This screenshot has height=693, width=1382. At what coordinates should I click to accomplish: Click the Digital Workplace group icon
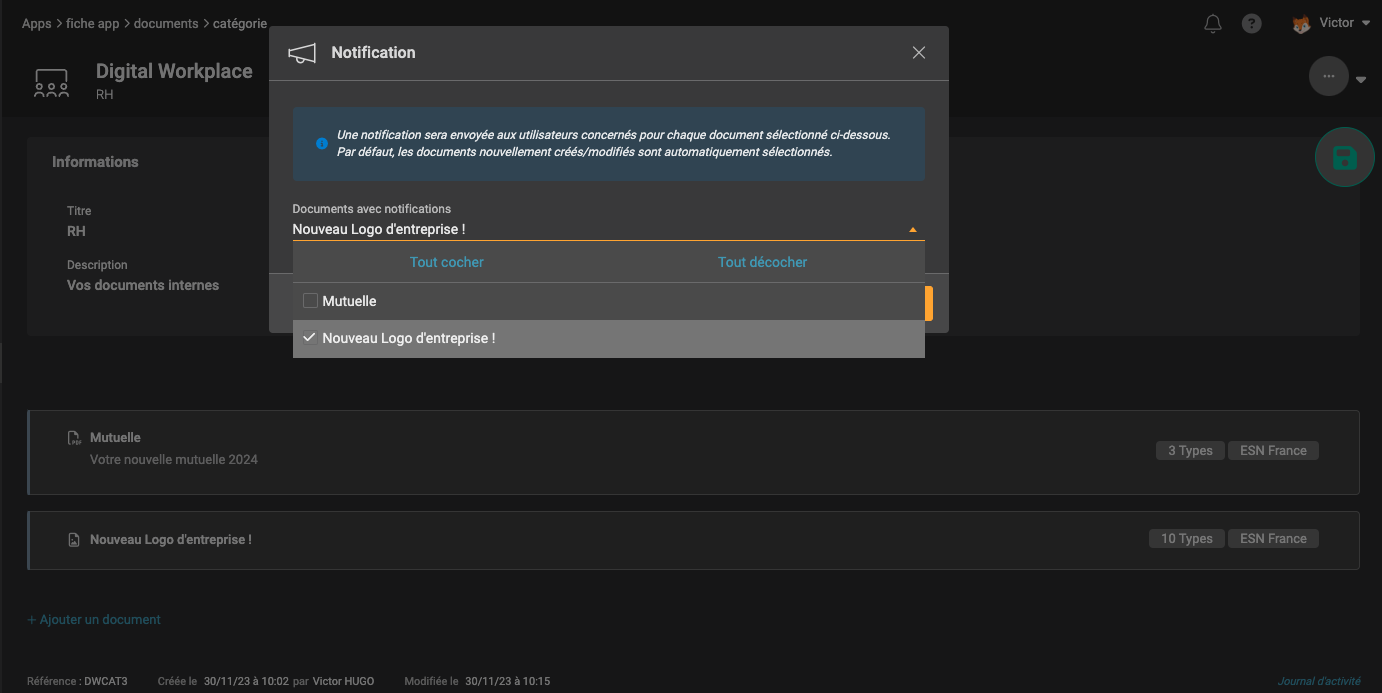[x=51, y=82]
